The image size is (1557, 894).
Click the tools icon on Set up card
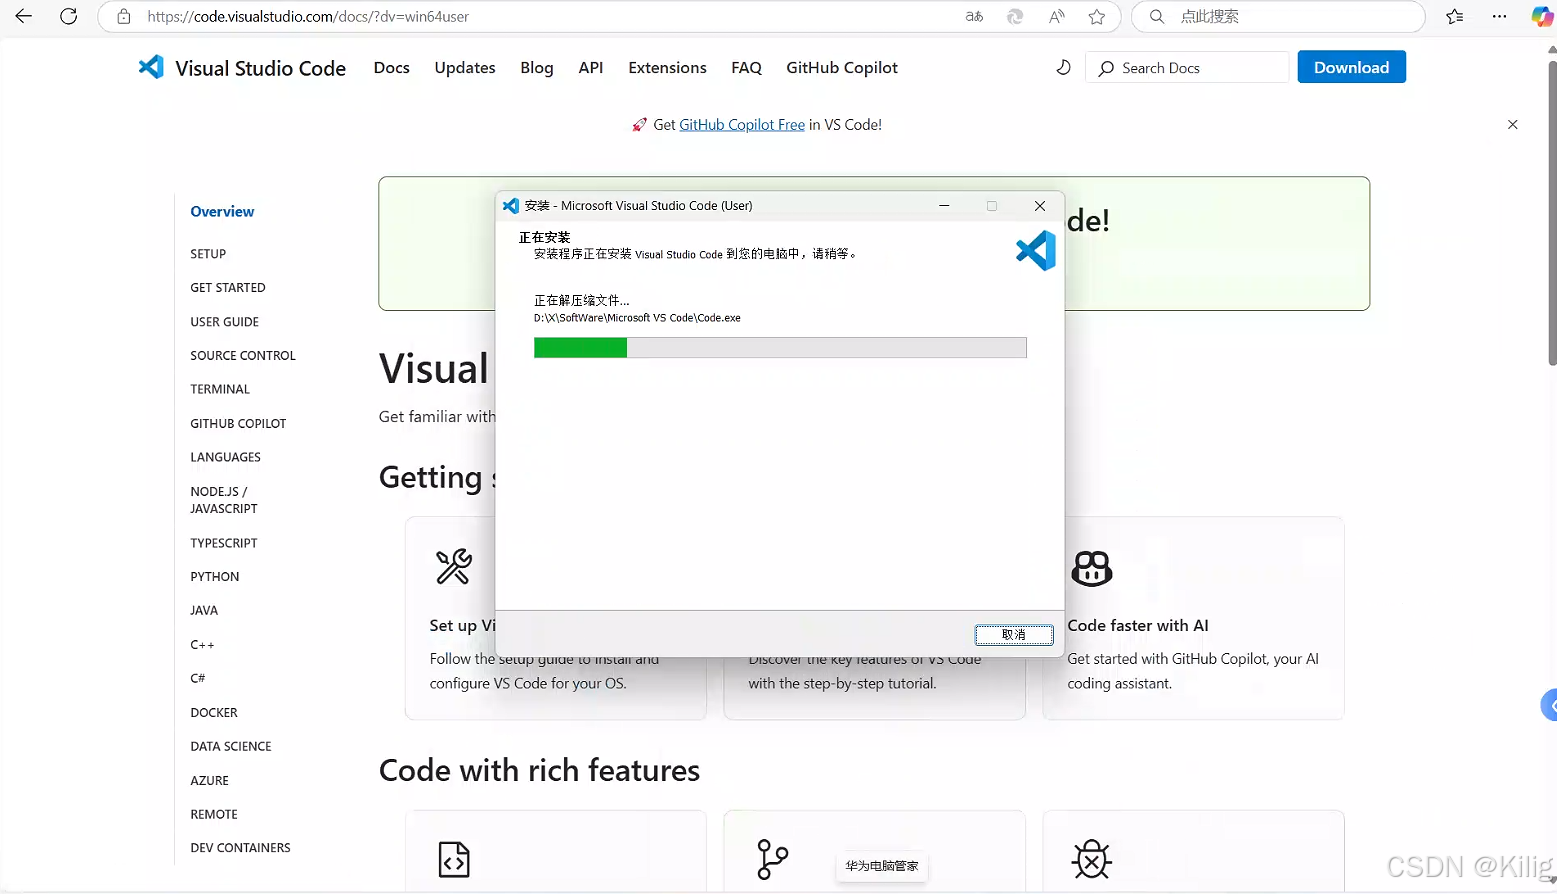pyautogui.click(x=454, y=566)
